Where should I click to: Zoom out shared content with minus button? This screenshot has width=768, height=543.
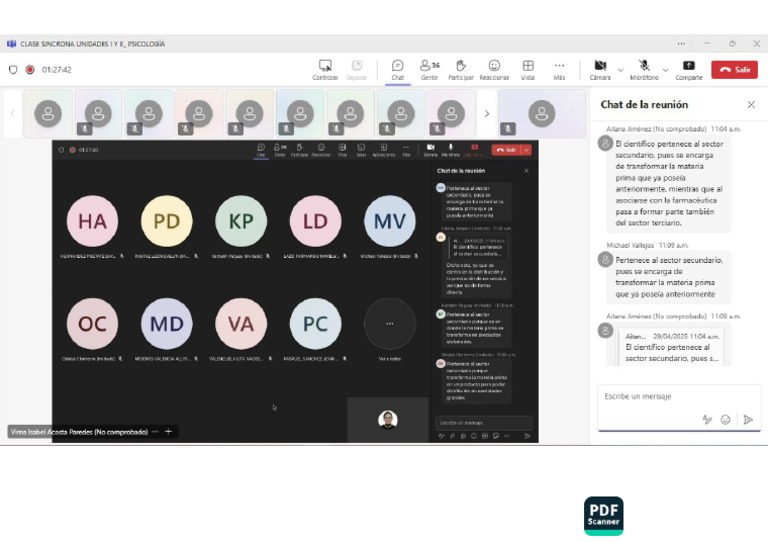[x=155, y=431]
